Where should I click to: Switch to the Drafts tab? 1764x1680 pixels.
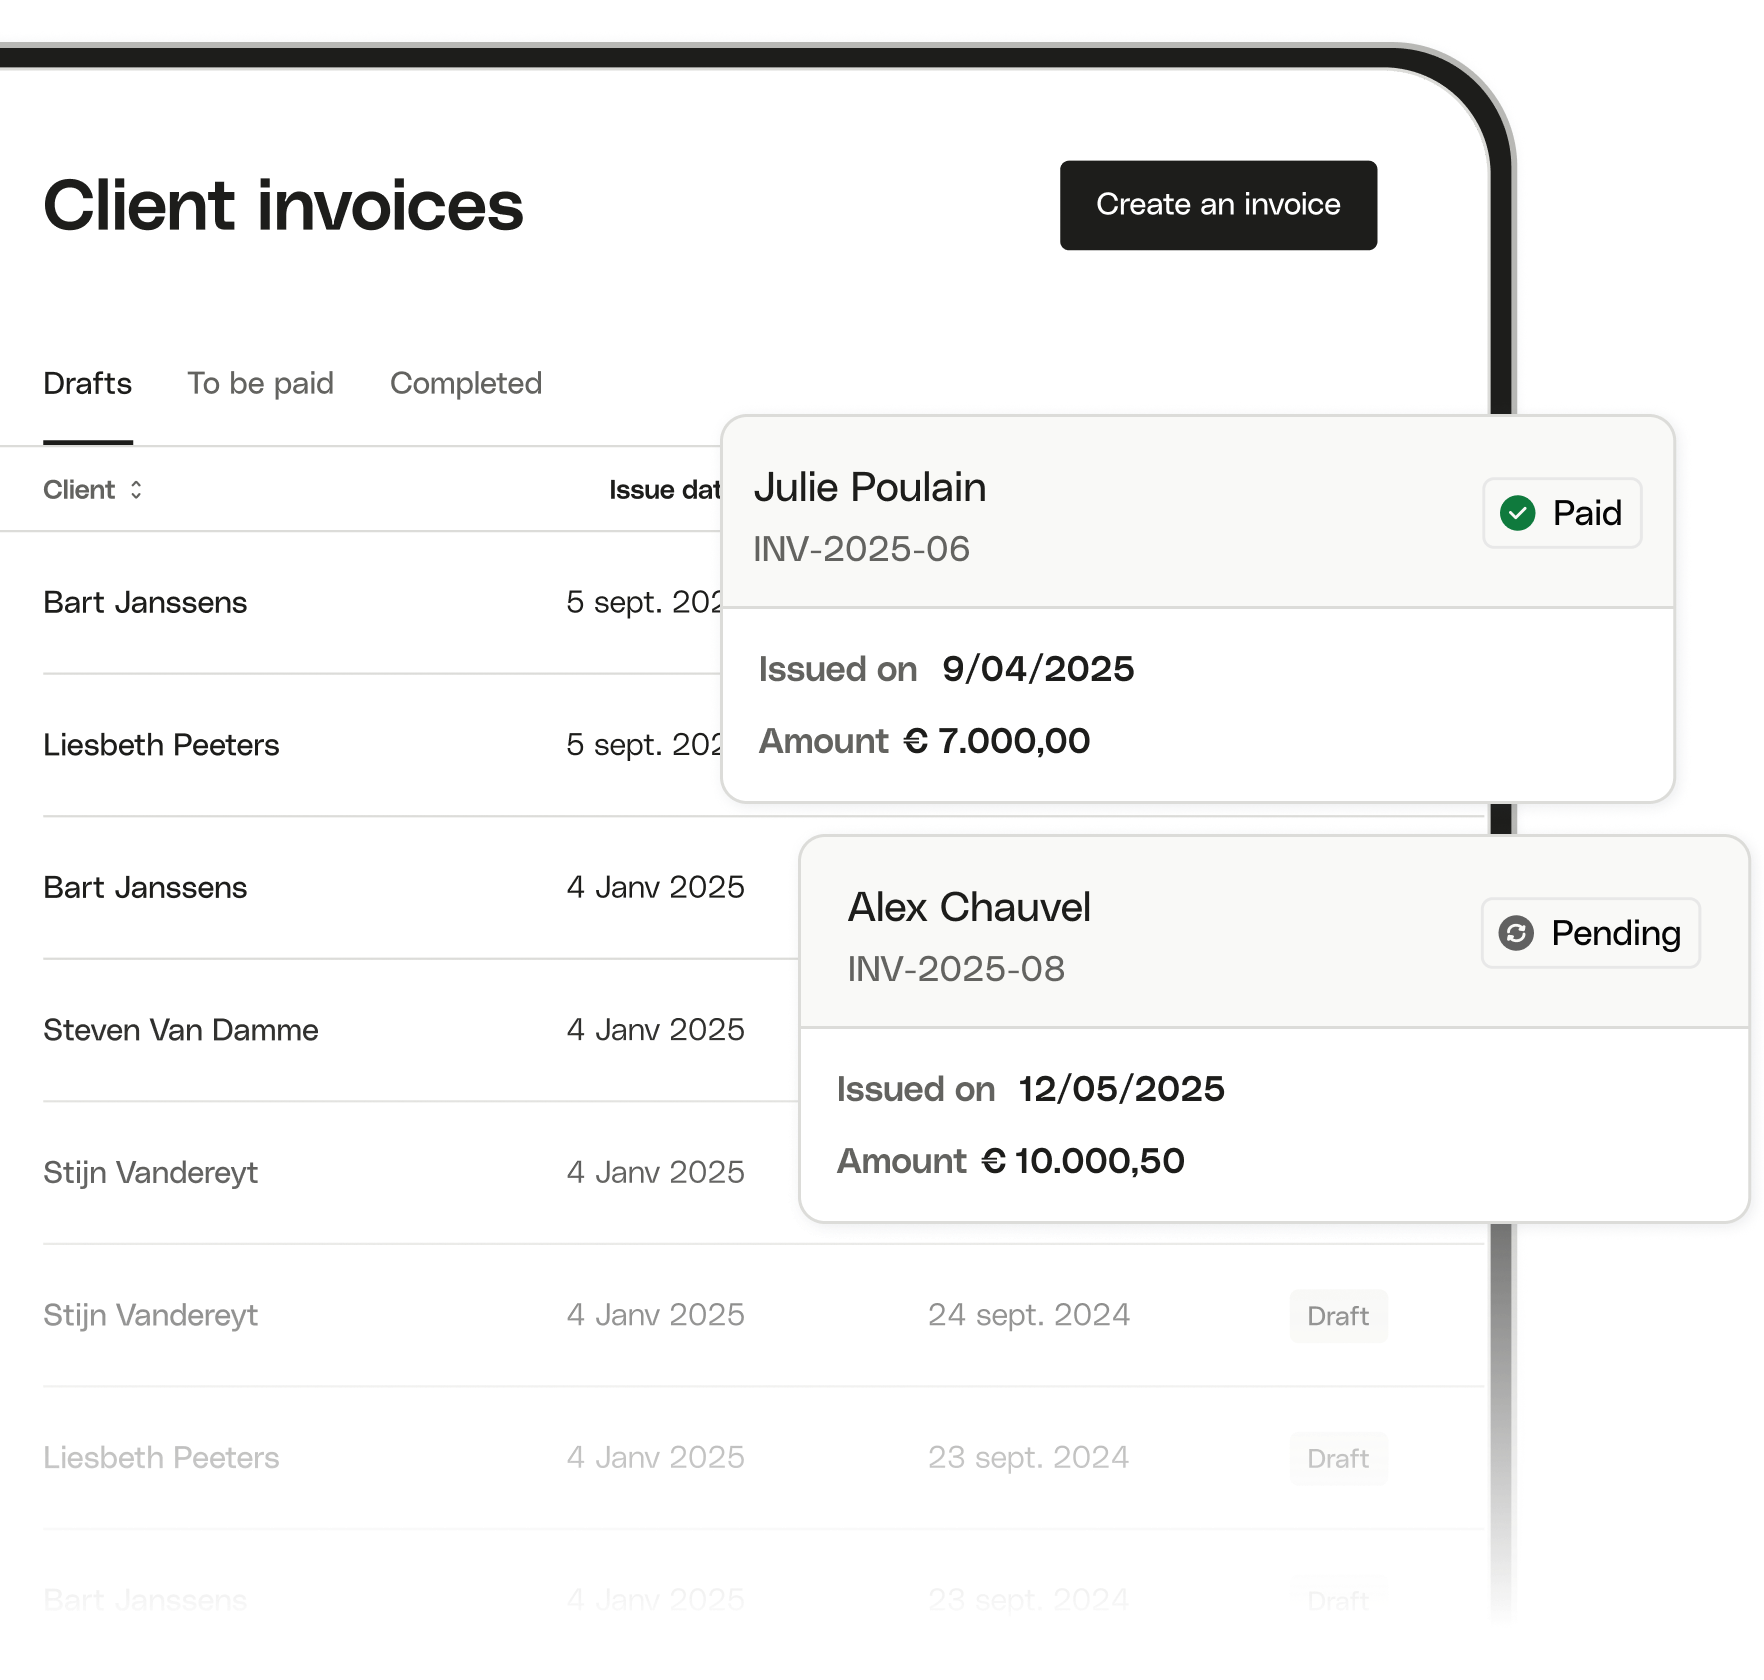[88, 384]
